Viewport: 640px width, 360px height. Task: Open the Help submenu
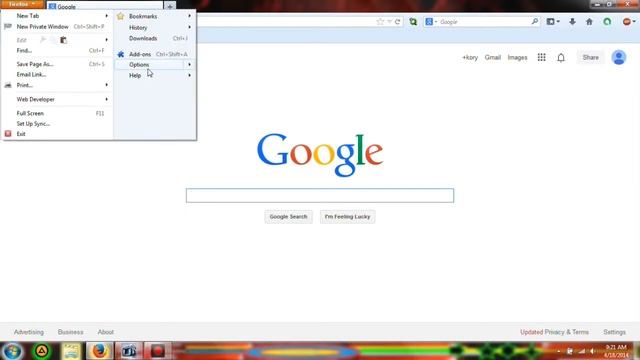tap(135, 76)
